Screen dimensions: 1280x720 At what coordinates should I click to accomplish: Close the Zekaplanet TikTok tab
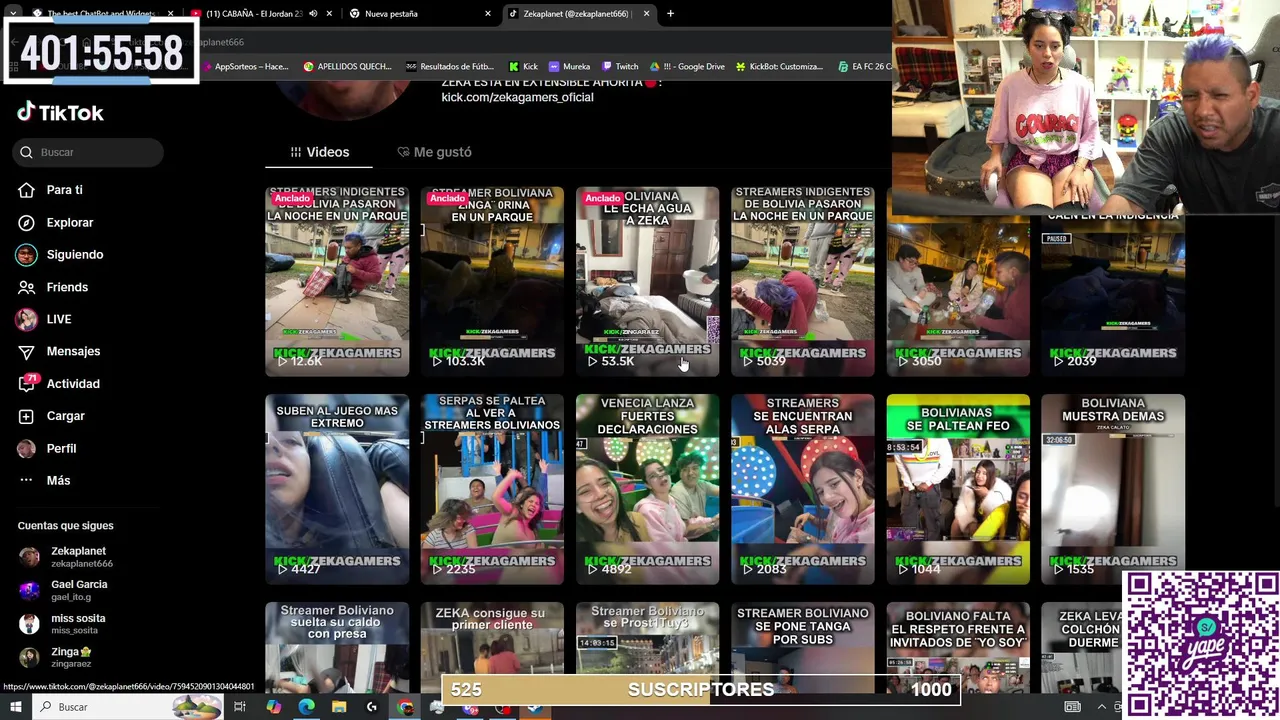647,14
